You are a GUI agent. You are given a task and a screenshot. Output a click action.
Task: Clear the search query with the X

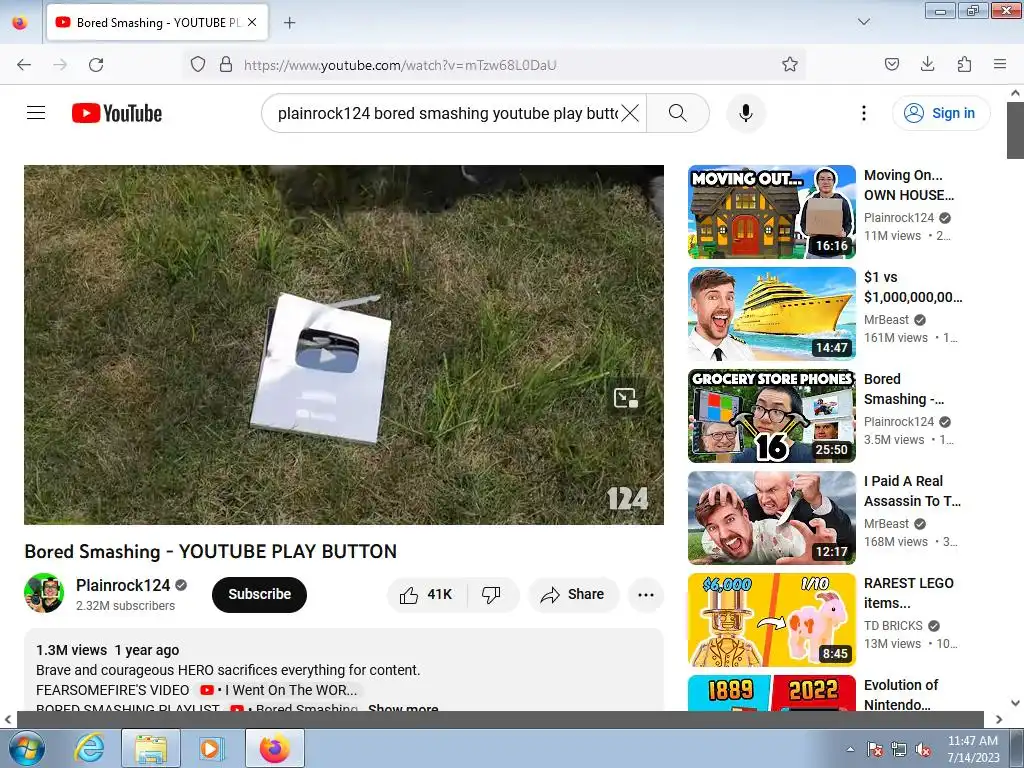(630, 113)
